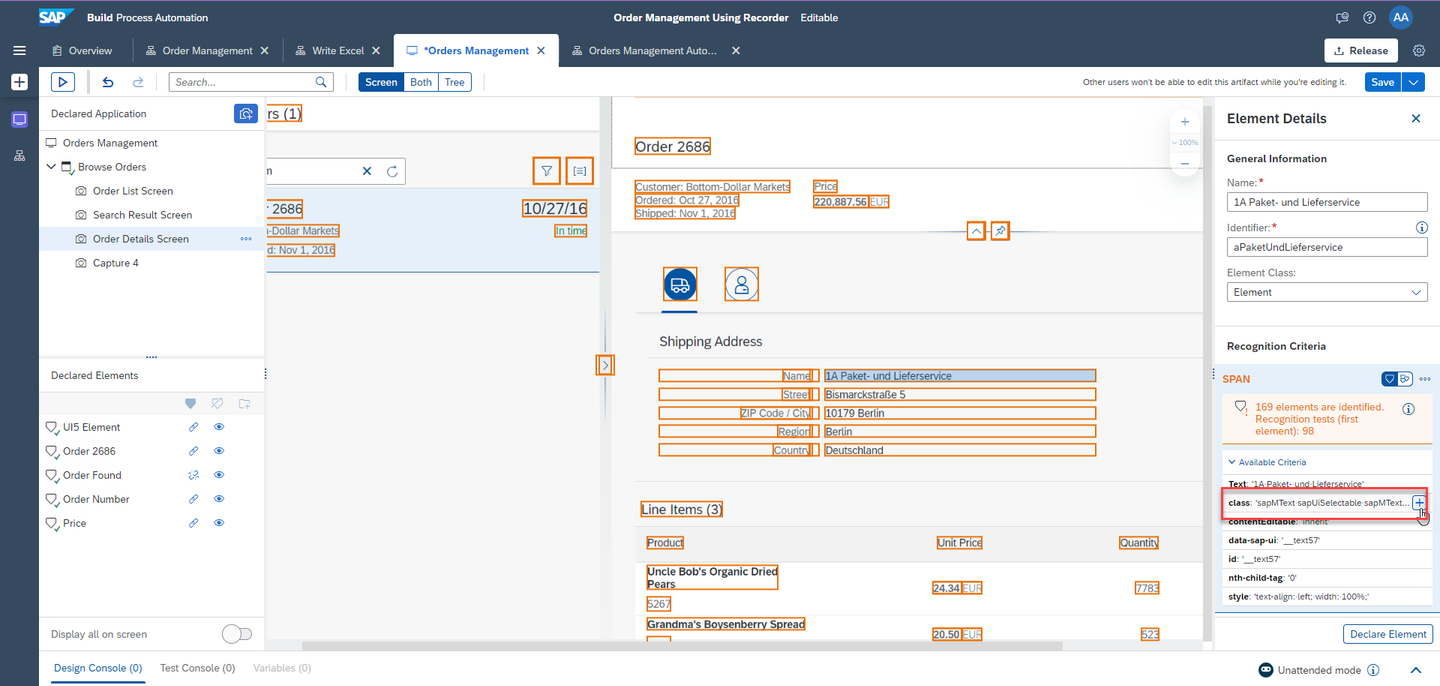
Task: Undo the last change
Action: pyautogui.click(x=108, y=82)
